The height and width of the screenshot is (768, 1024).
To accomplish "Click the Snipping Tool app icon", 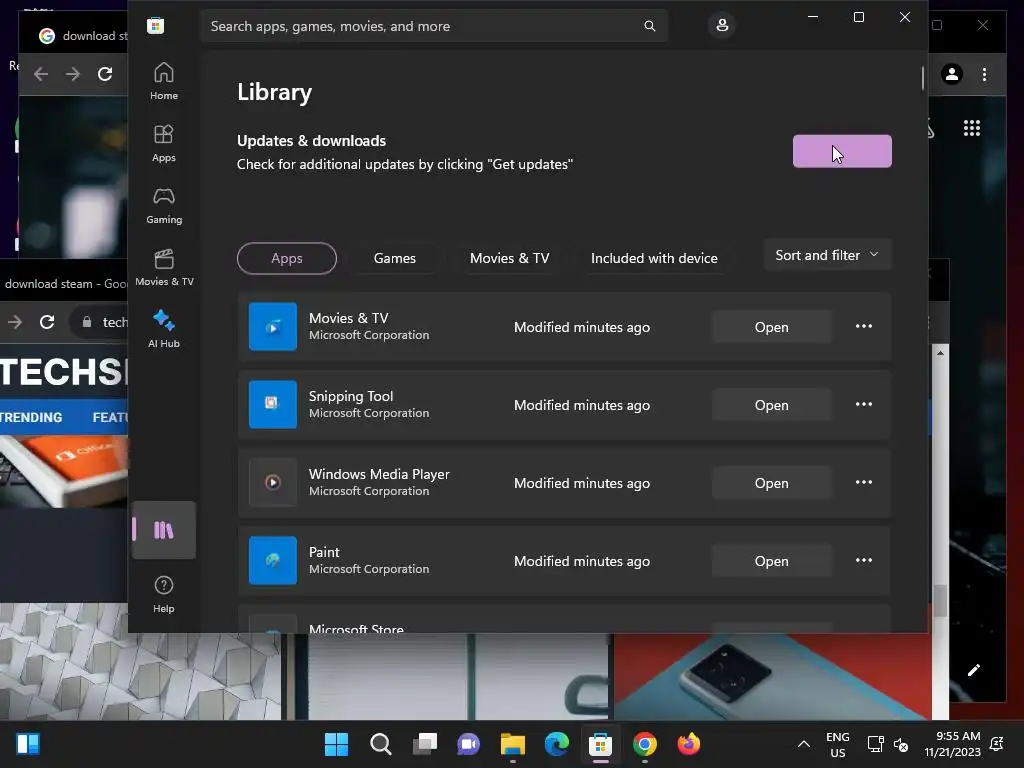I will pos(273,404).
